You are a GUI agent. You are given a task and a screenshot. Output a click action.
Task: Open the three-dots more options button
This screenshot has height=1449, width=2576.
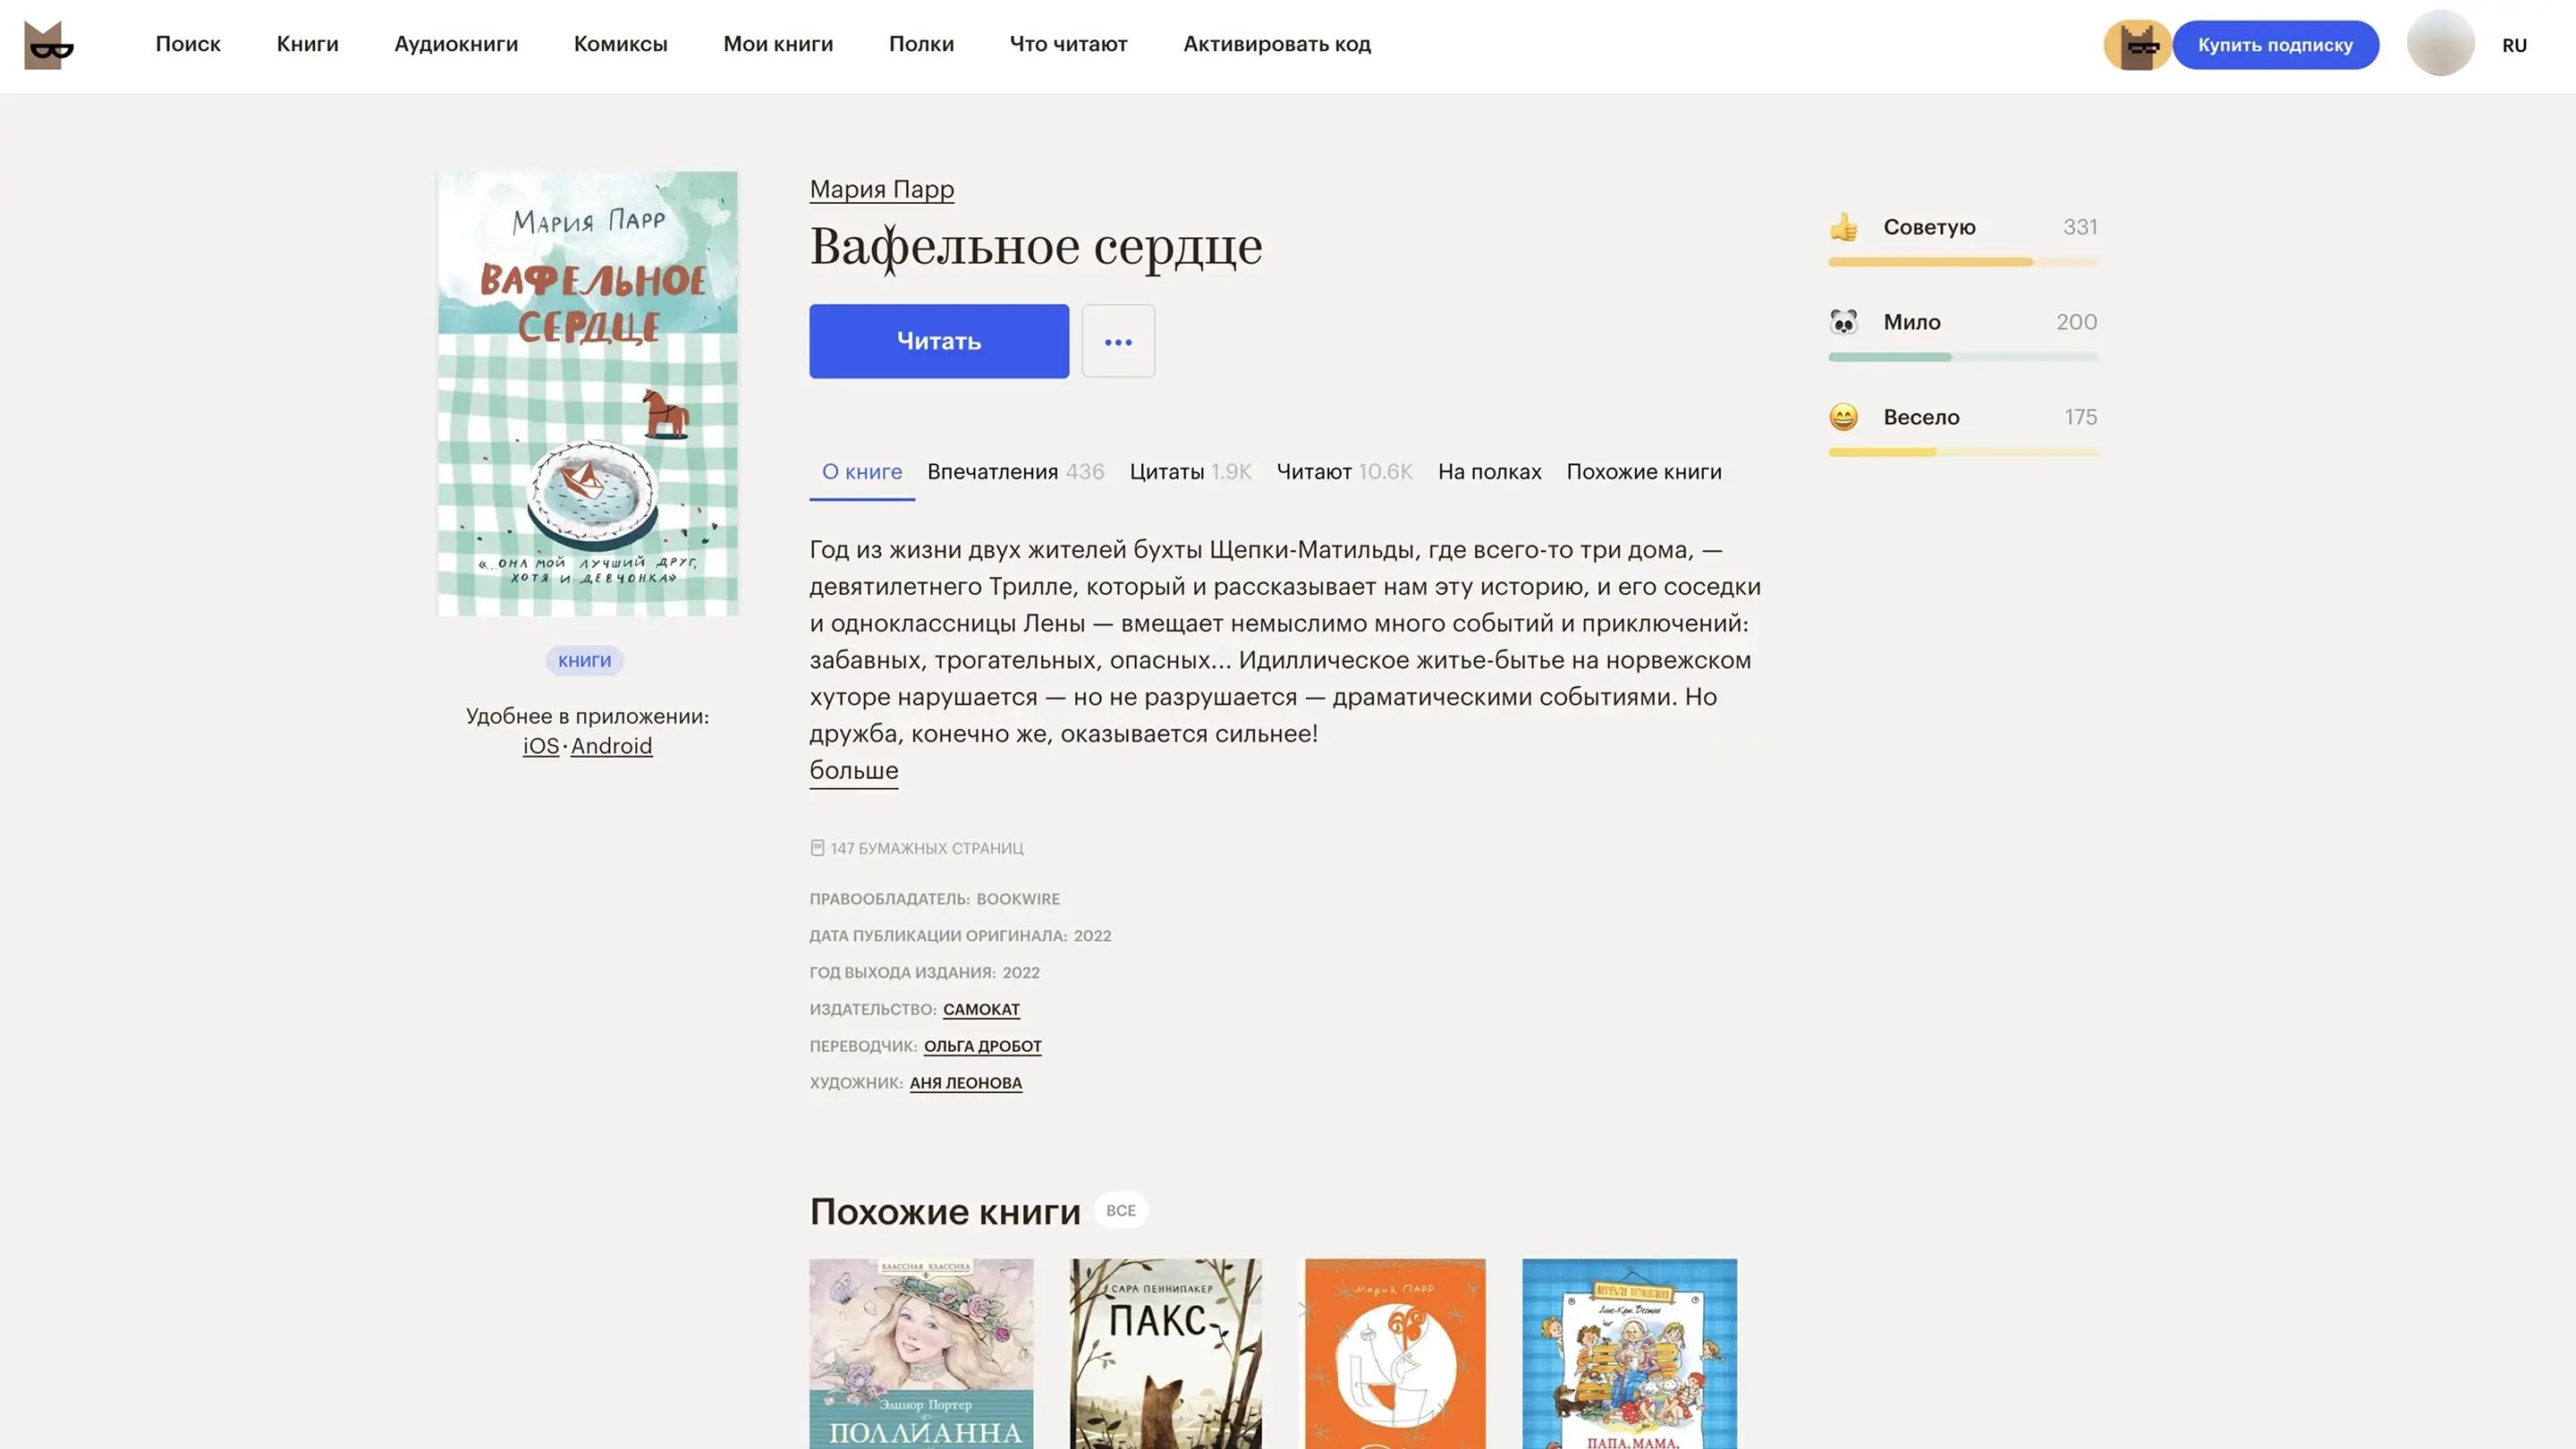[x=1118, y=341]
